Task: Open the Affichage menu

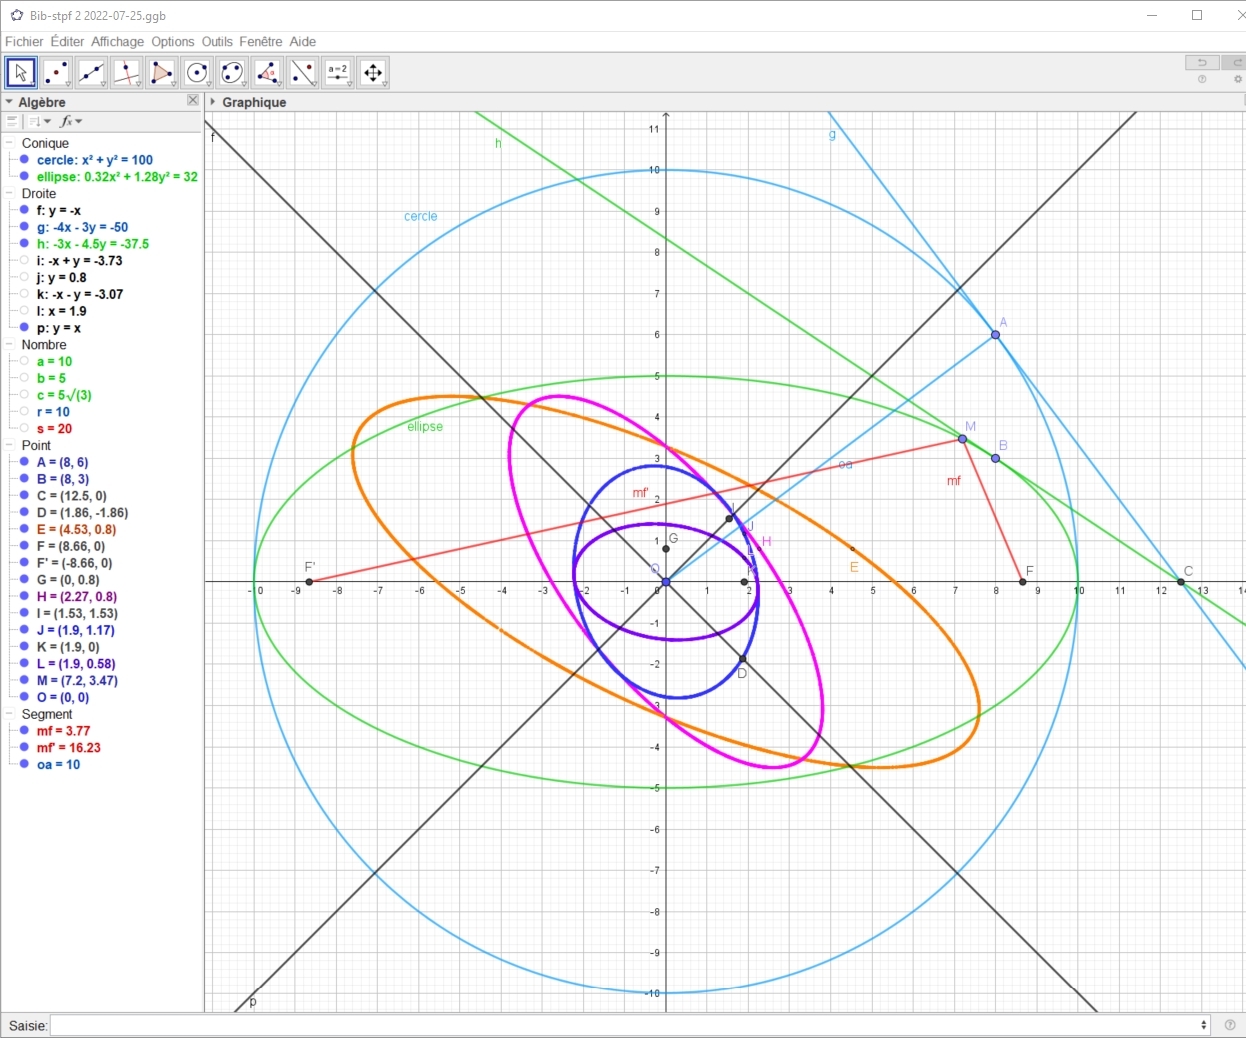Action: pos(117,41)
